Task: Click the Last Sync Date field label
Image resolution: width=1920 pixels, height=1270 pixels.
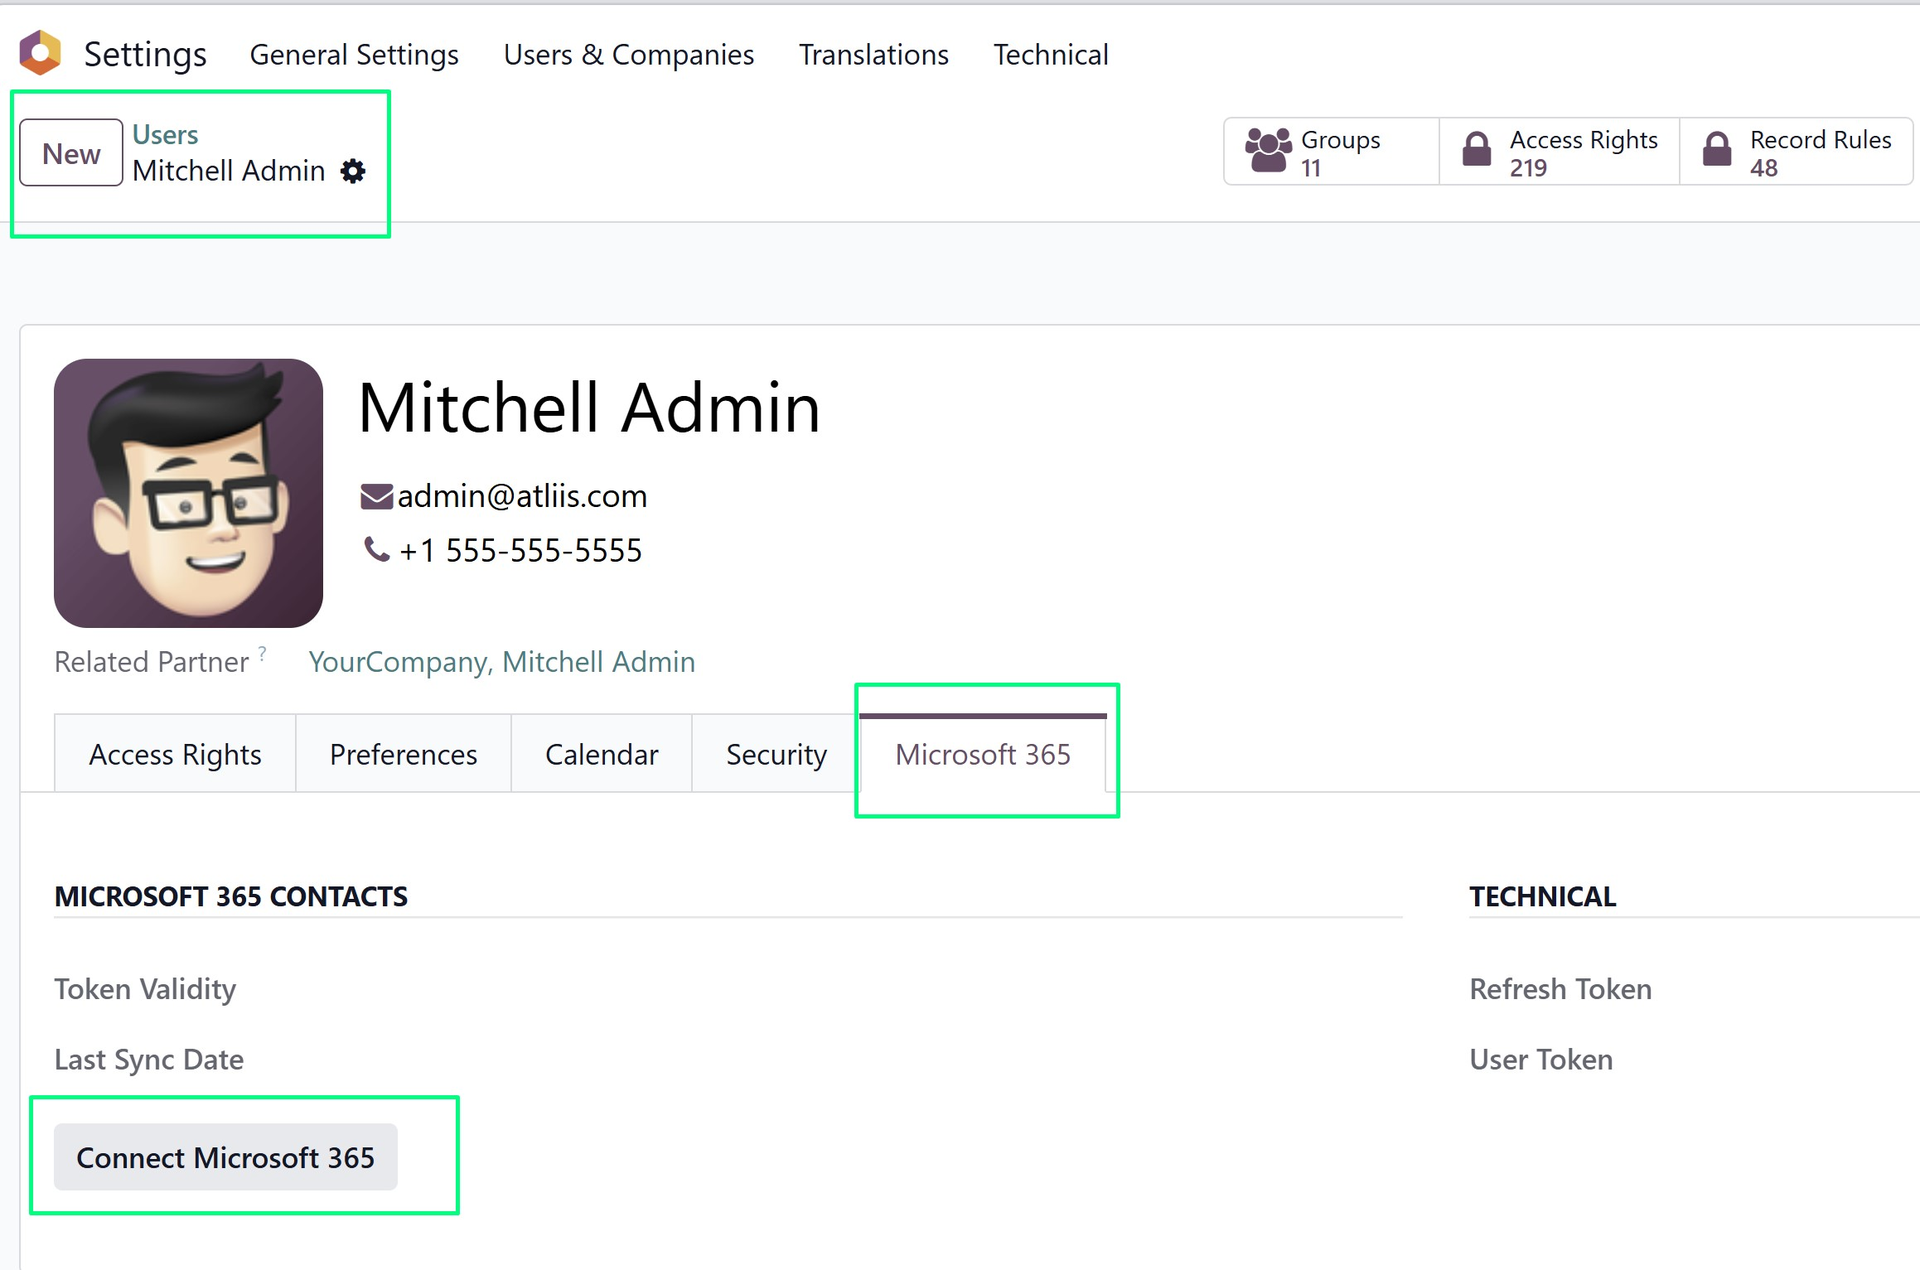Action: 149,1060
